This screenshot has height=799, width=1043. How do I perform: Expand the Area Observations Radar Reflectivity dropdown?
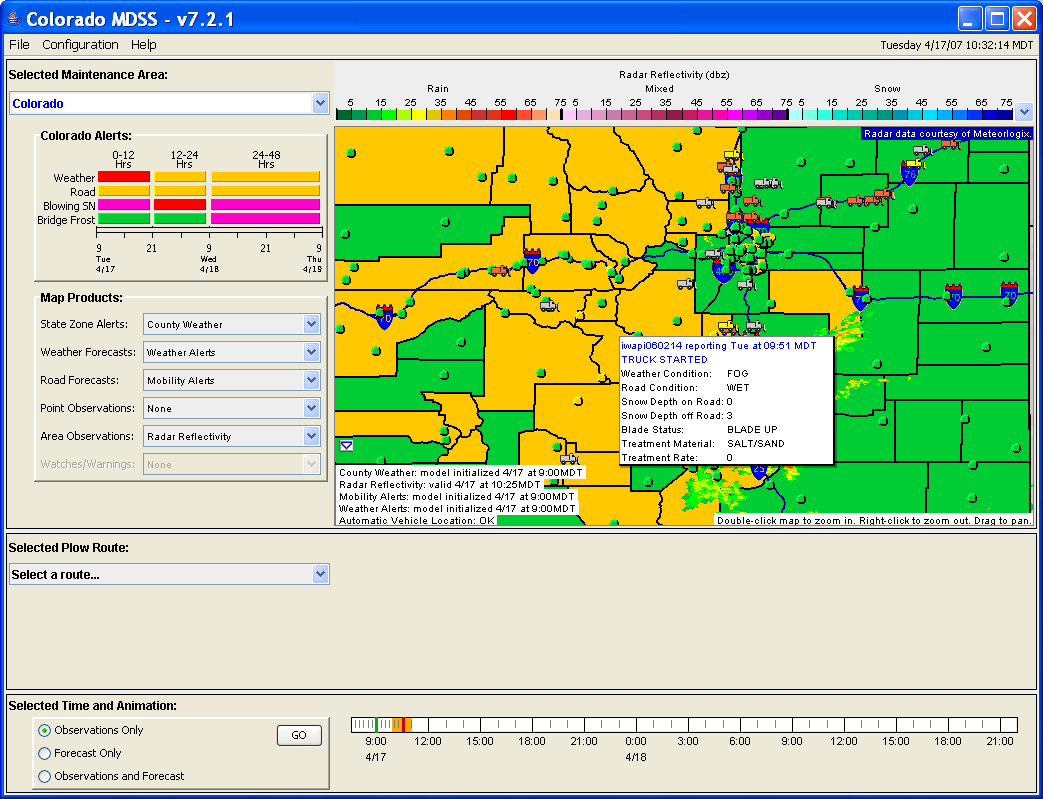311,436
